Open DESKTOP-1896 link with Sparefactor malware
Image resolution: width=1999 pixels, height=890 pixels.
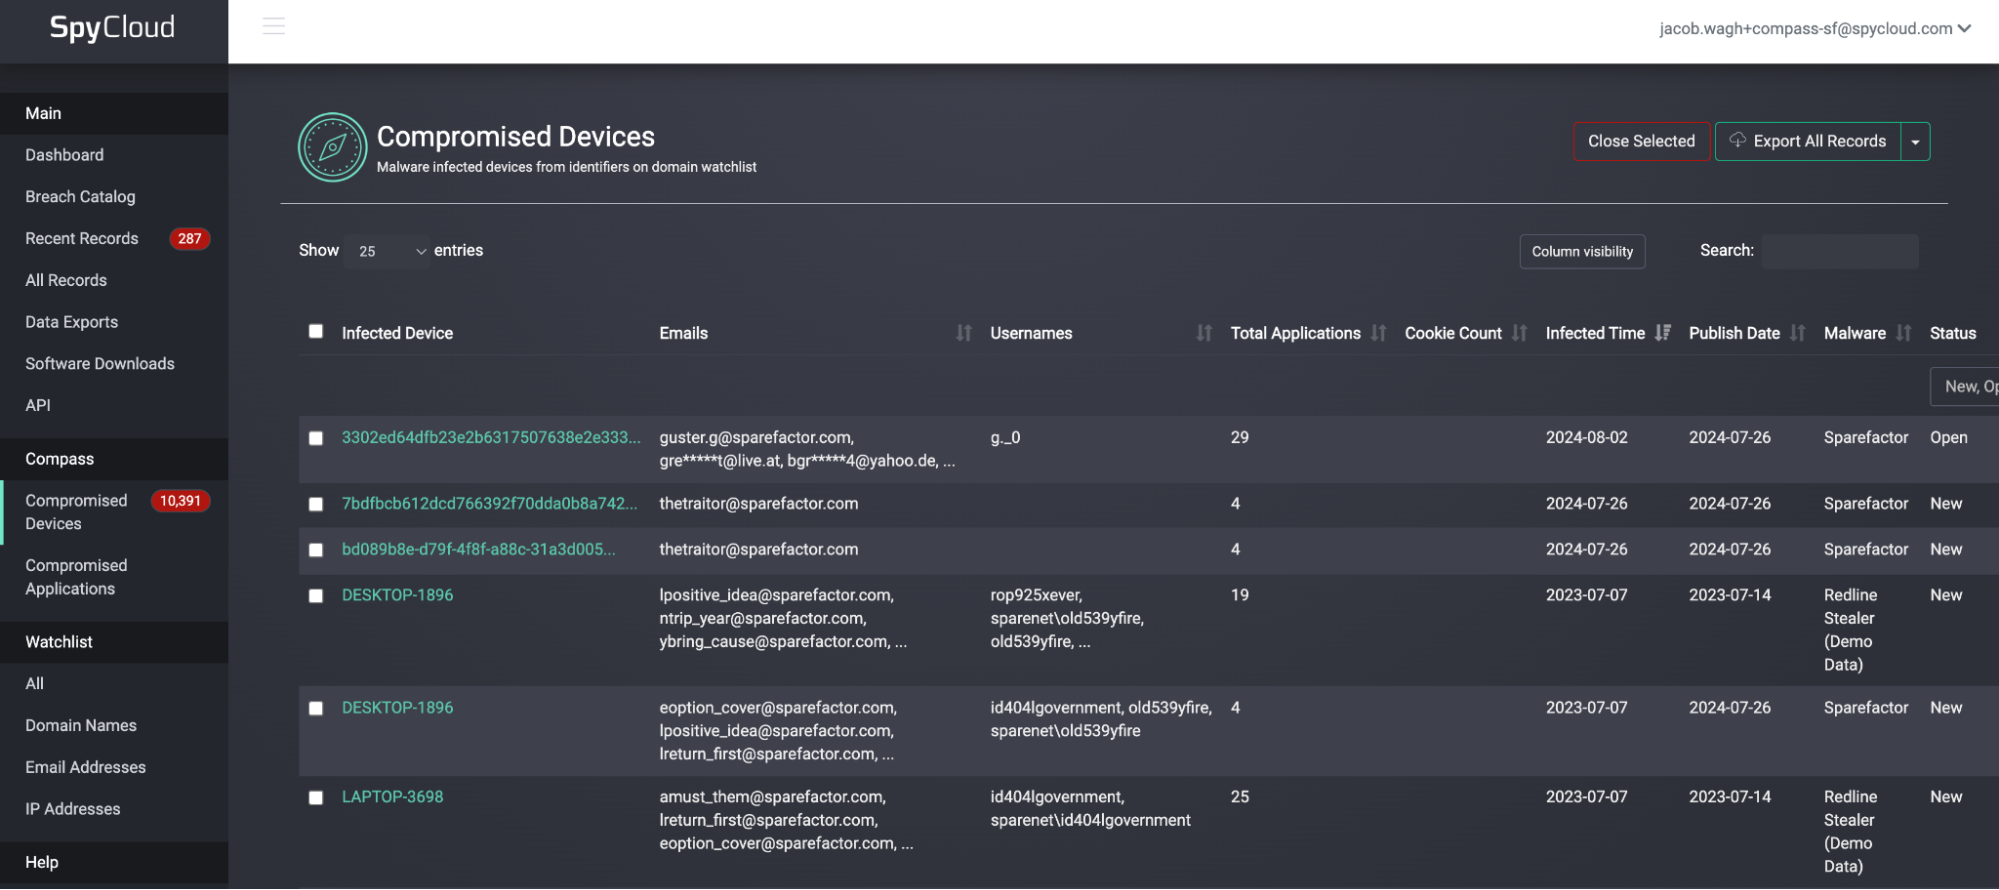(397, 708)
